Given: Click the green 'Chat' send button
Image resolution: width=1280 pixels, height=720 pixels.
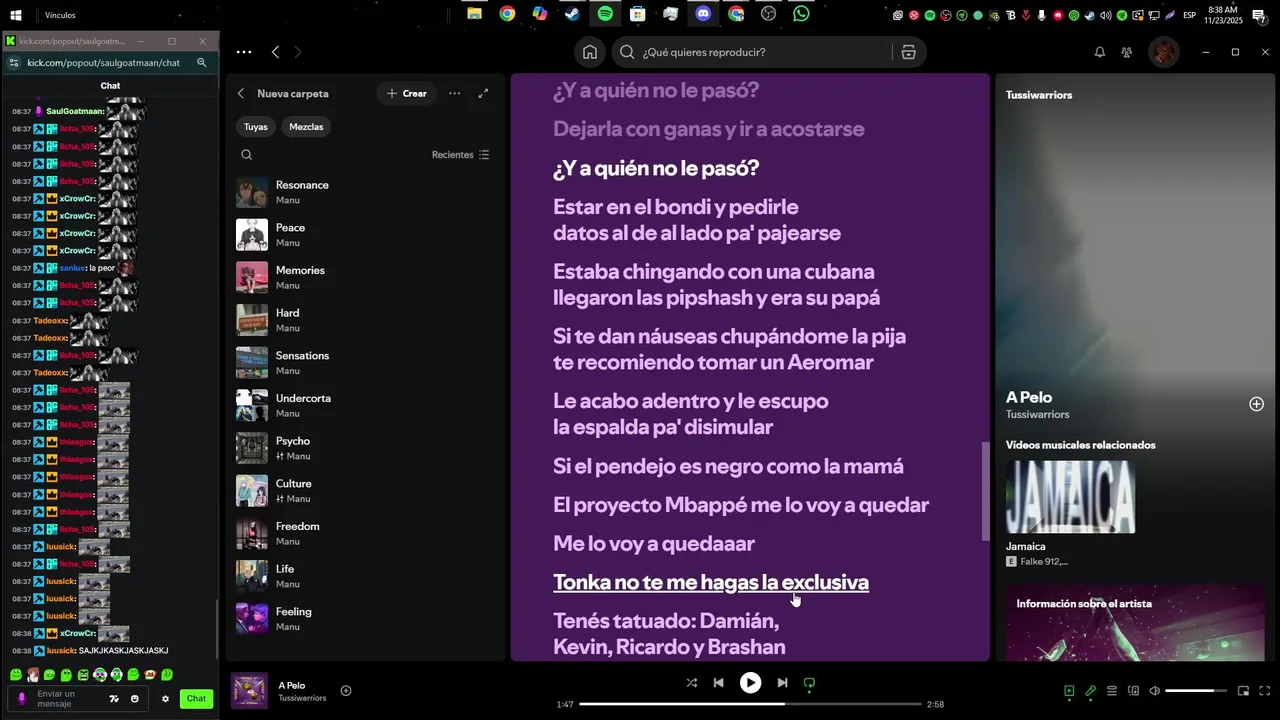Looking at the screenshot, I should click(x=196, y=699).
